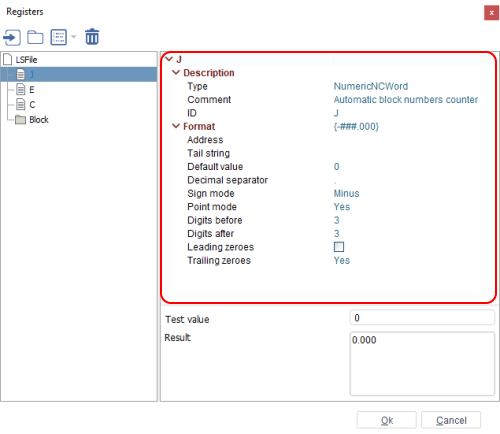Confirm with the Ok button
The image size is (500, 434).
(387, 420)
